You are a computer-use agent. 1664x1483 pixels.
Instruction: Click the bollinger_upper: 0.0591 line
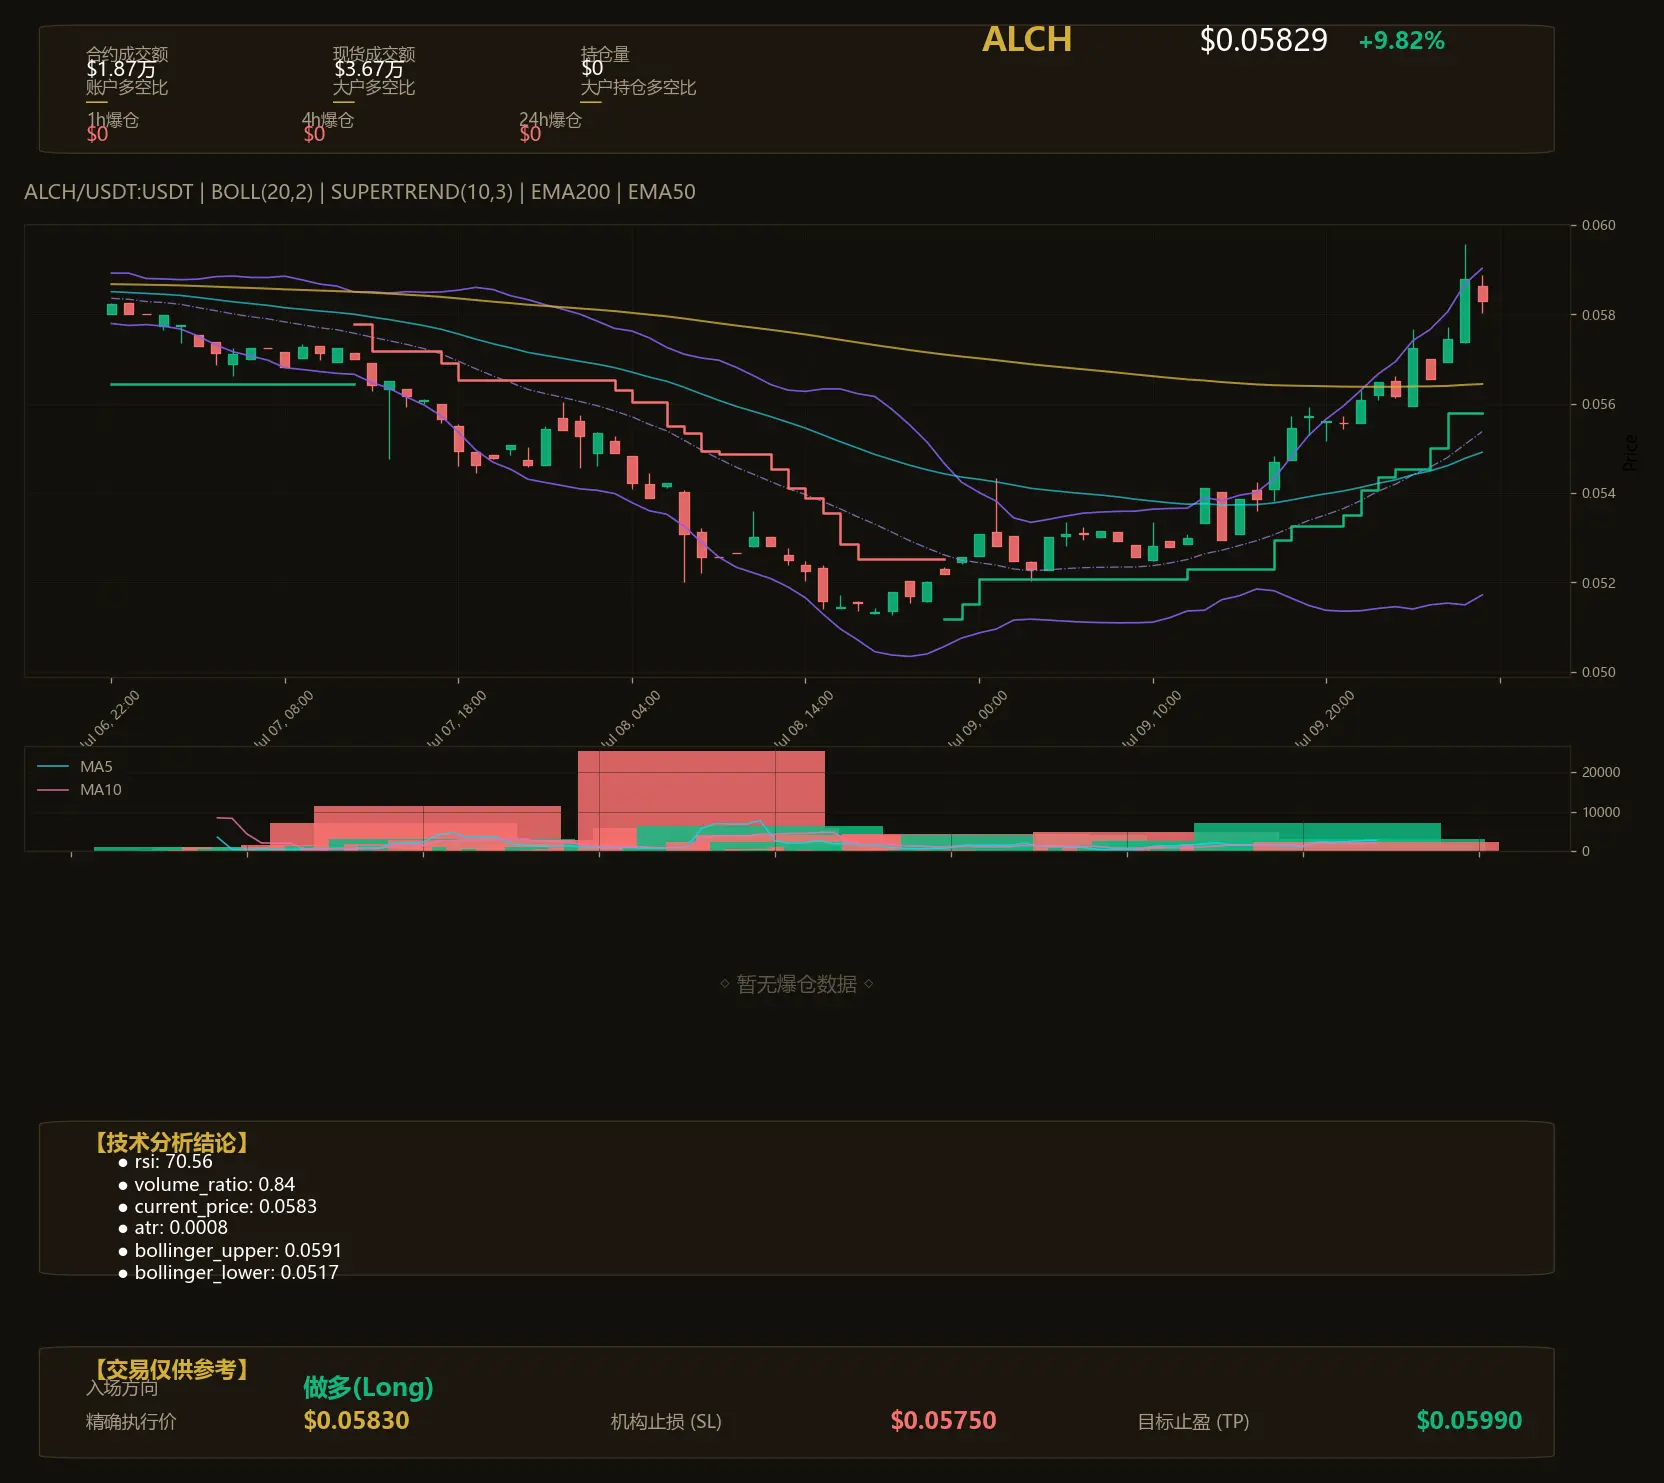[229, 1251]
